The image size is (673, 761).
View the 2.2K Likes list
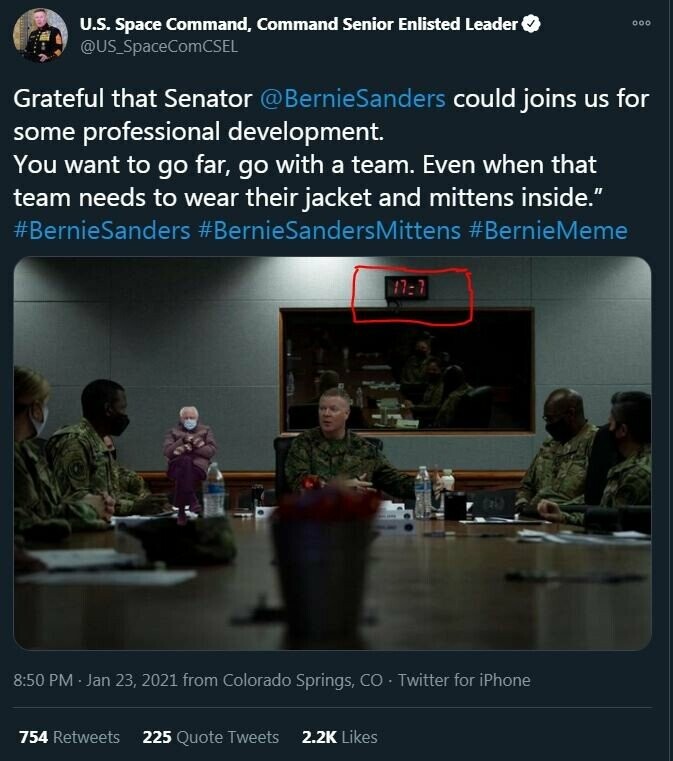[x=339, y=737]
